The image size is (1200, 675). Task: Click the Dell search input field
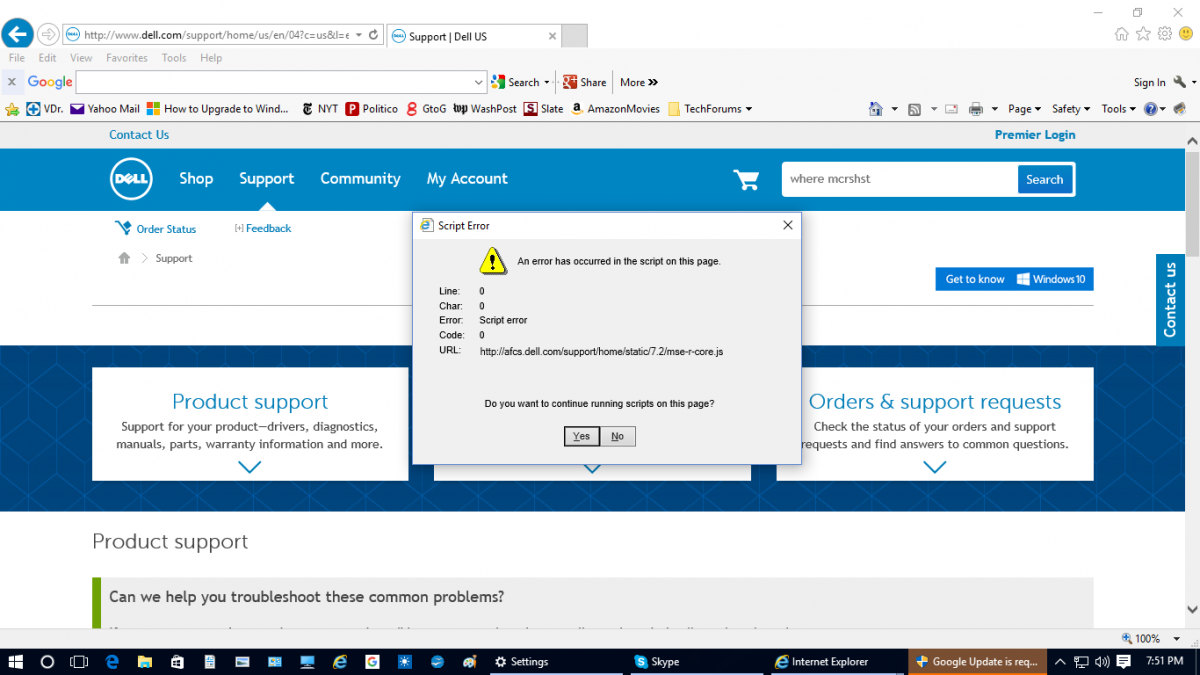tap(900, 180)
